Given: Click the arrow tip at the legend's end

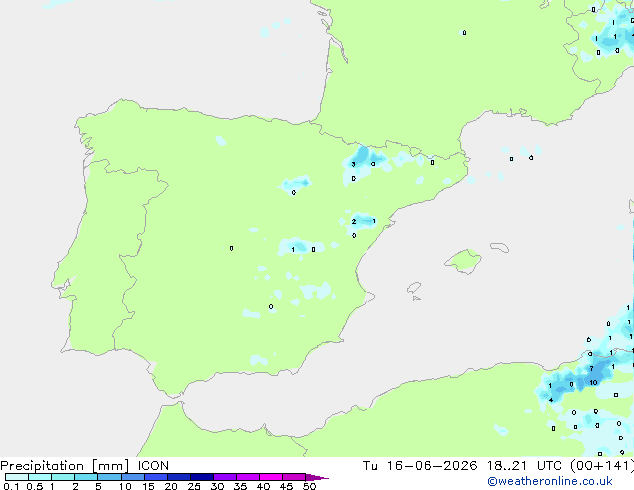Looking at the screenshot, I should 317,477.
